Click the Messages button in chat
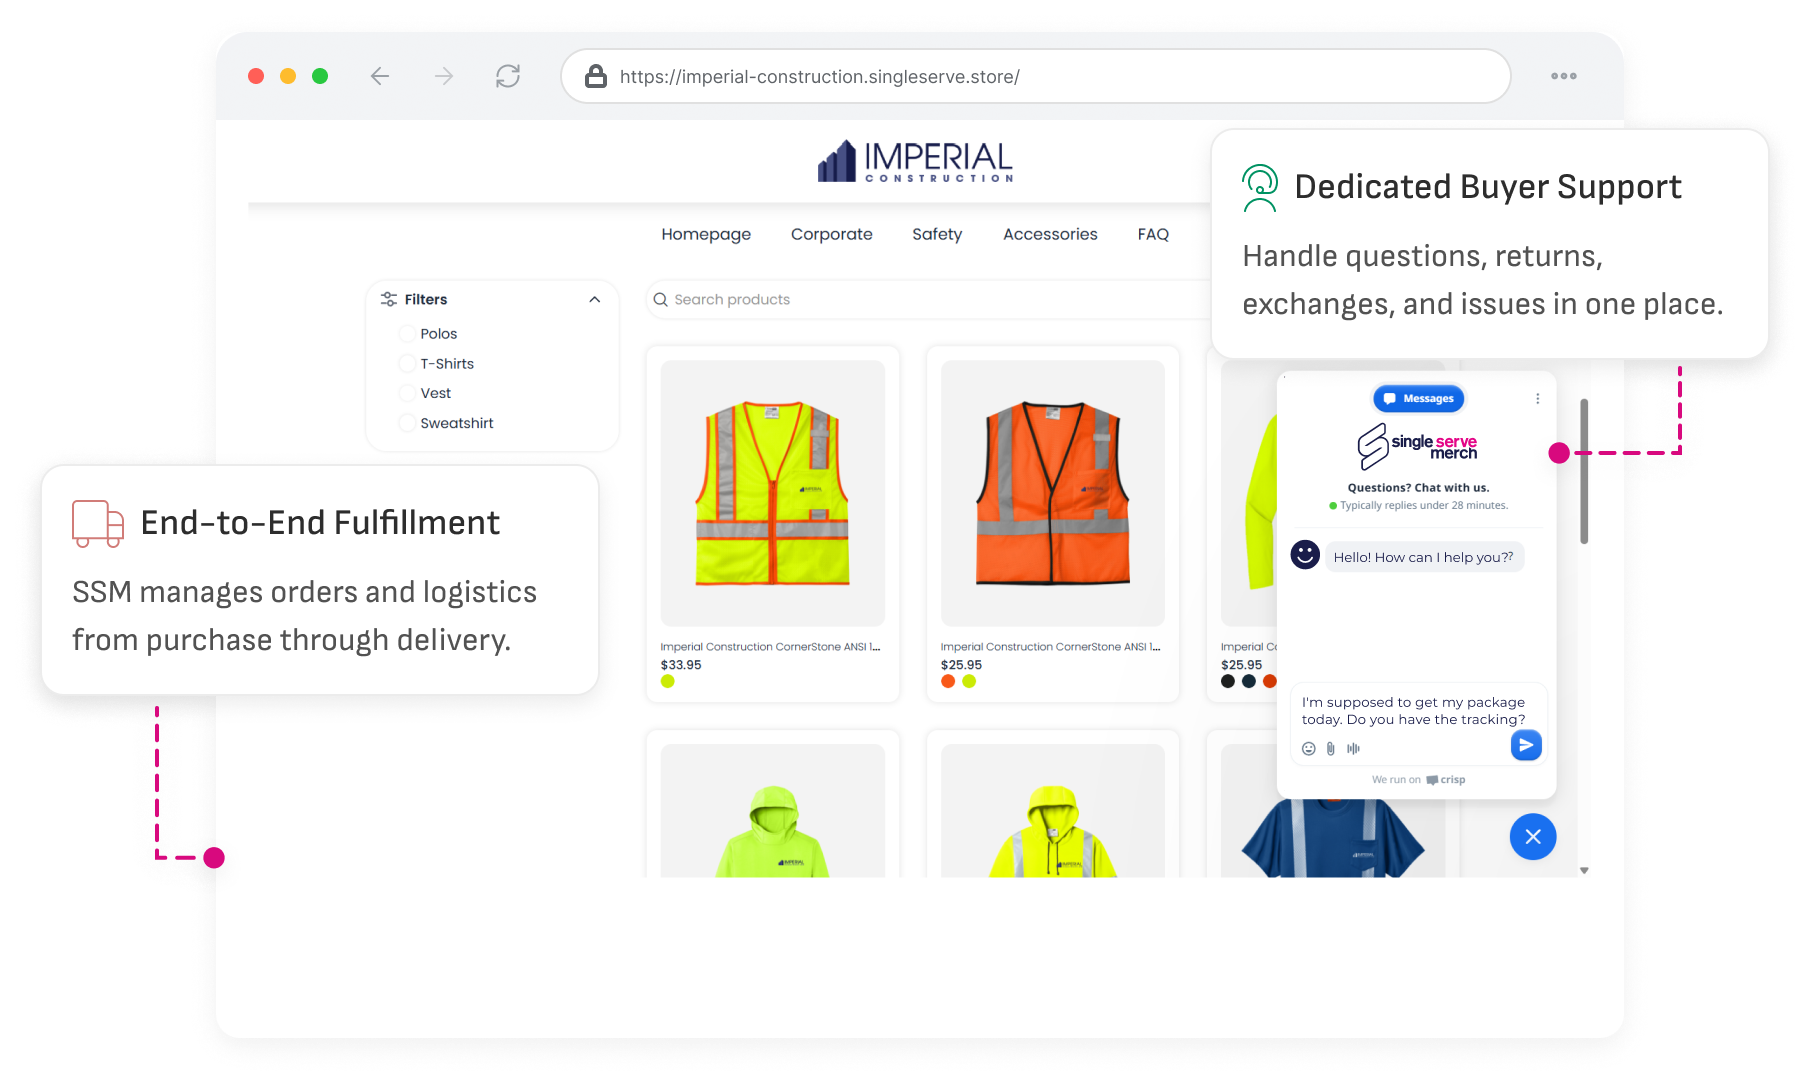Viewport: 1810px width, 1086px height. point(1419,399)
